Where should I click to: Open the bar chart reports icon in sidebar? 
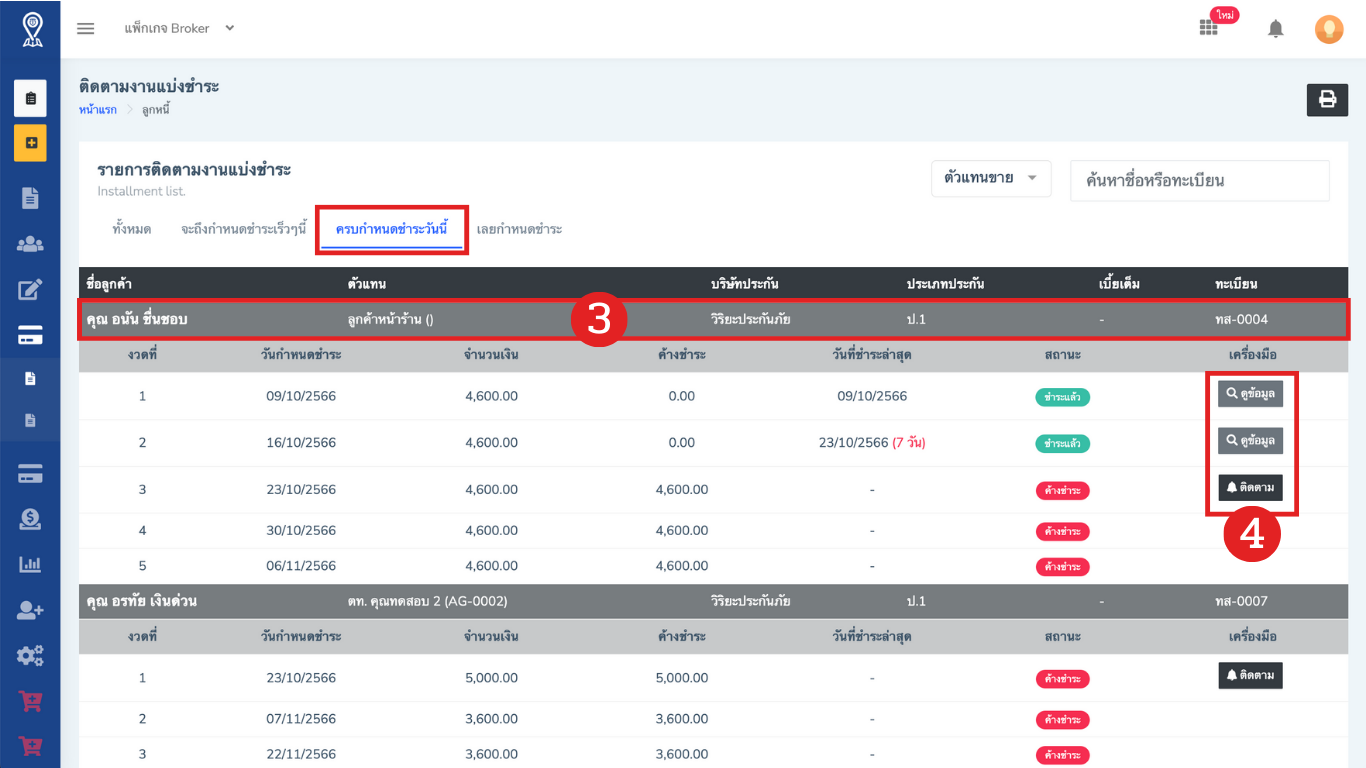[30, 564]
